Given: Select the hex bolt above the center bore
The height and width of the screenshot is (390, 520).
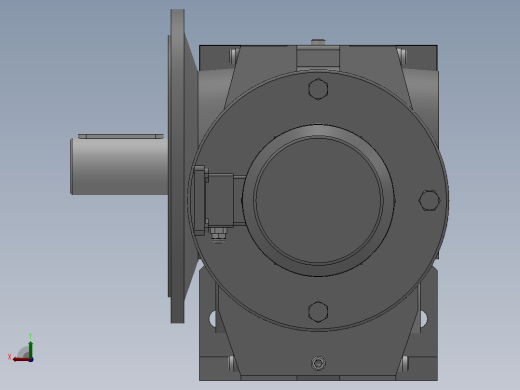Looking at the screenshot, I should [318, 89].
